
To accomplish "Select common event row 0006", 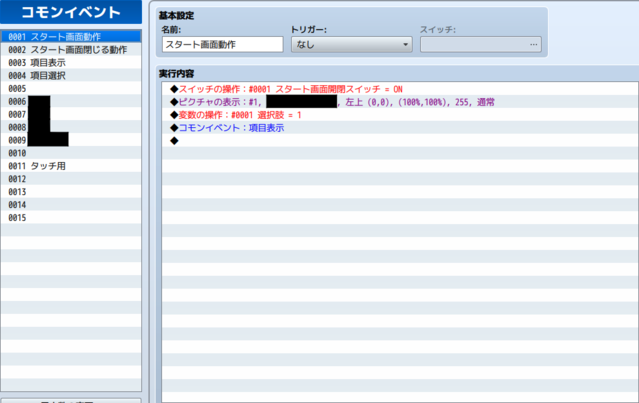I will 71,101.
